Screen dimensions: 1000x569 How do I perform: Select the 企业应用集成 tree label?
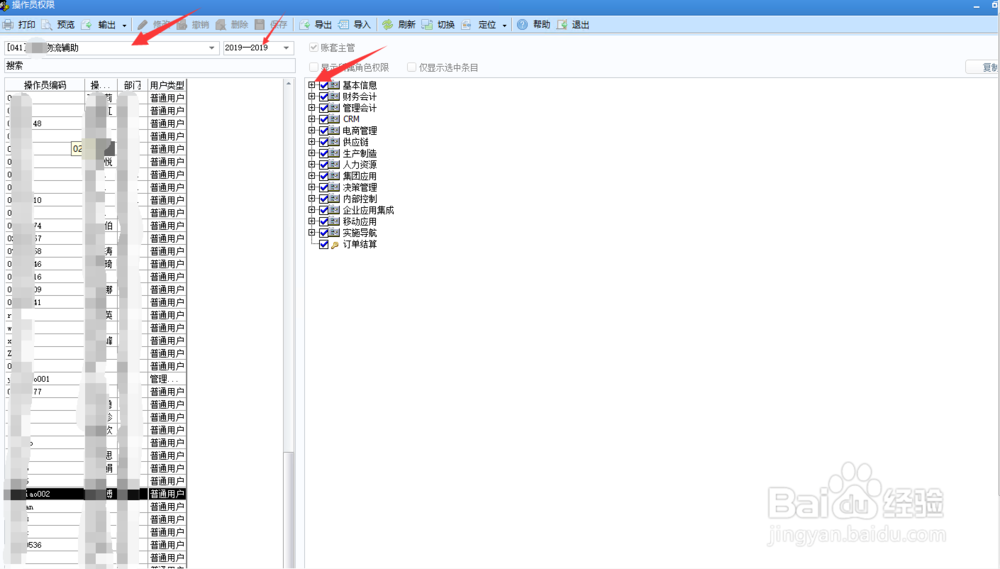[x=368, y=210]
